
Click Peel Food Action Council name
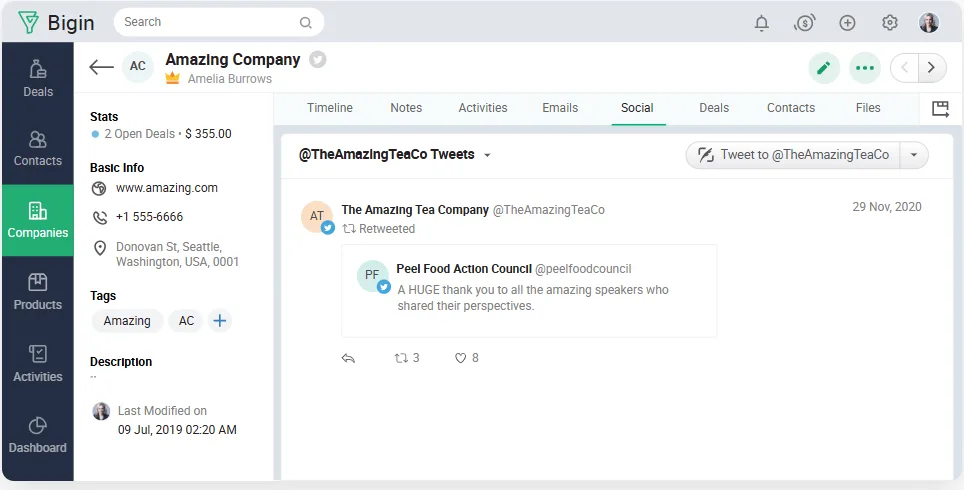[x=464, y=269]
